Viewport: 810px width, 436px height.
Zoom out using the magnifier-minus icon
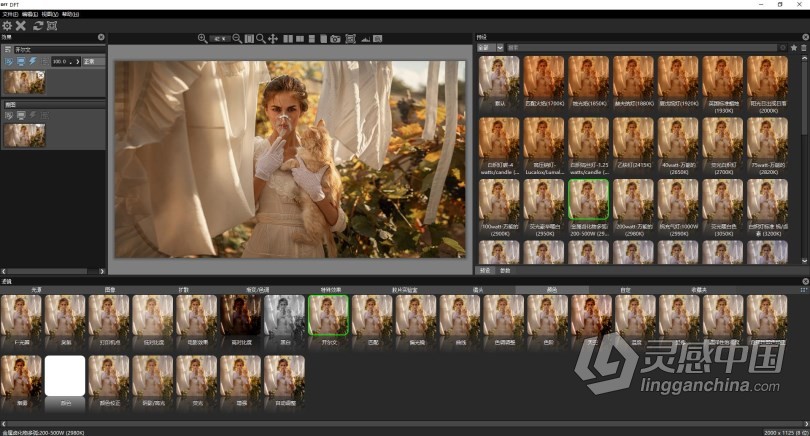coord(237,39)
